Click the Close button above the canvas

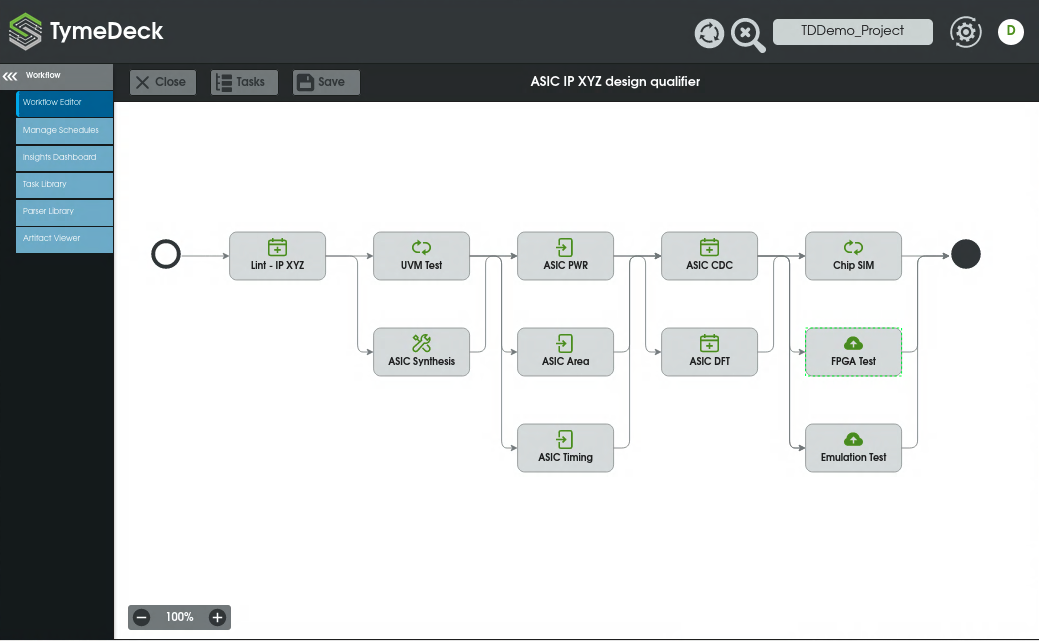162,82
